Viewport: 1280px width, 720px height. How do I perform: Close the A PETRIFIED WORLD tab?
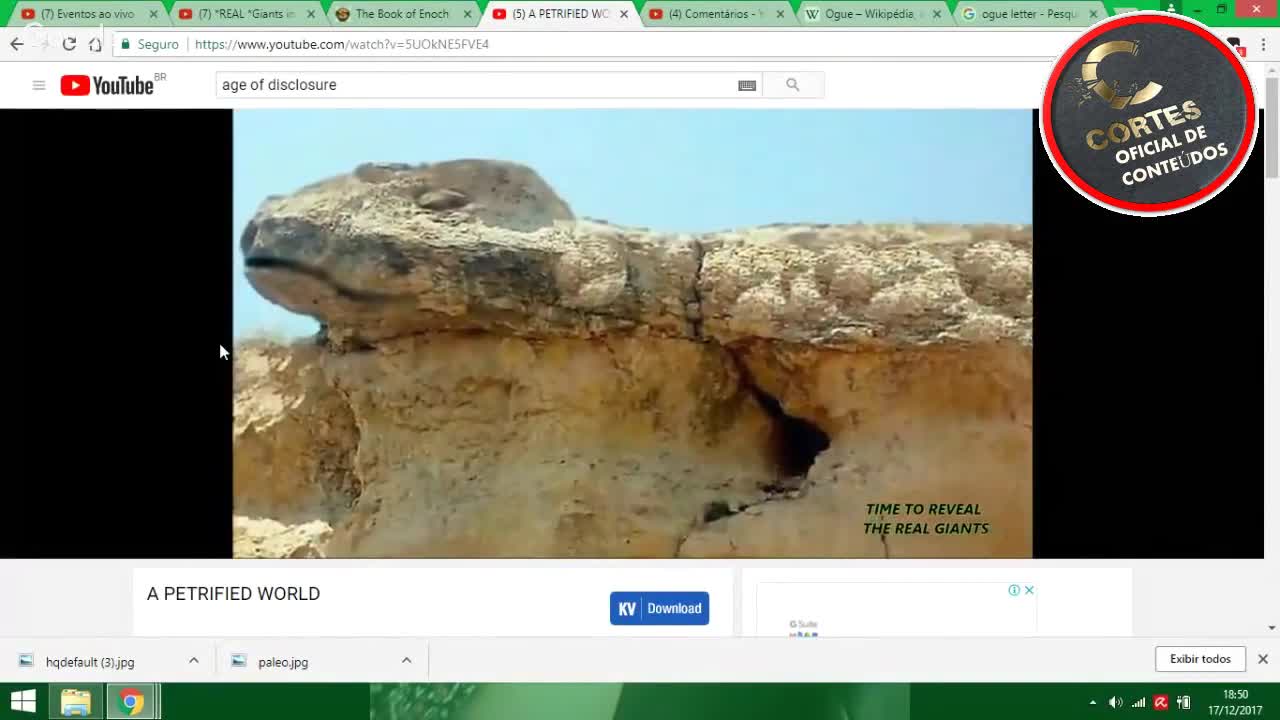[x=624, y=14]
